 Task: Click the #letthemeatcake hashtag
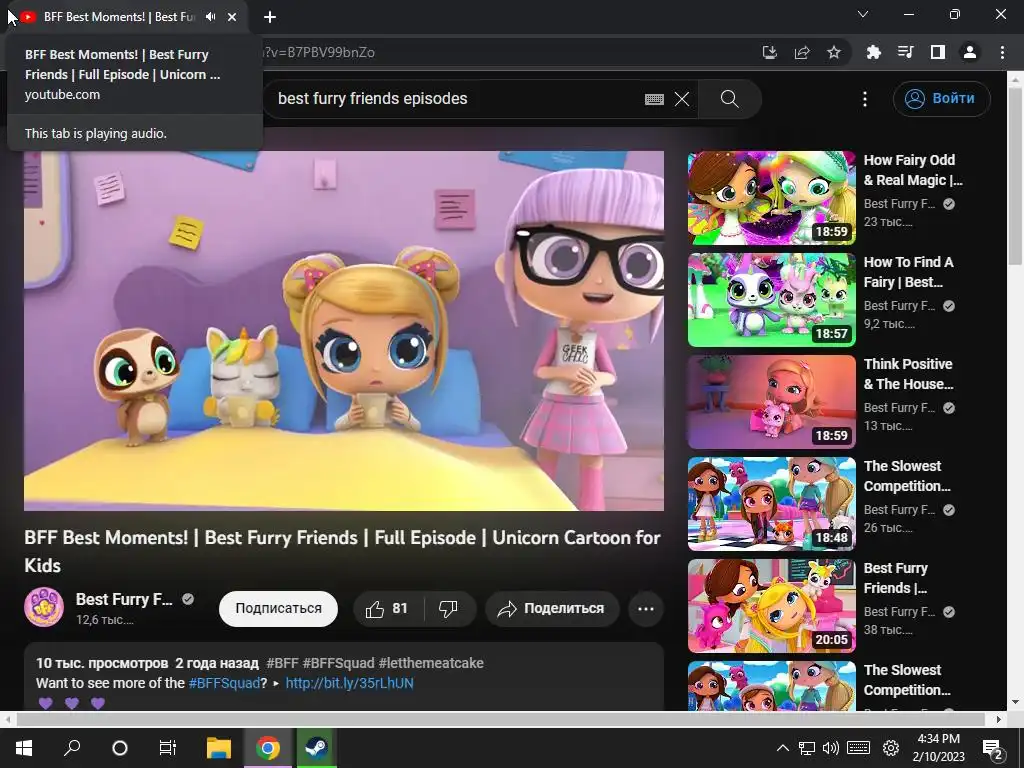(431, 664)
